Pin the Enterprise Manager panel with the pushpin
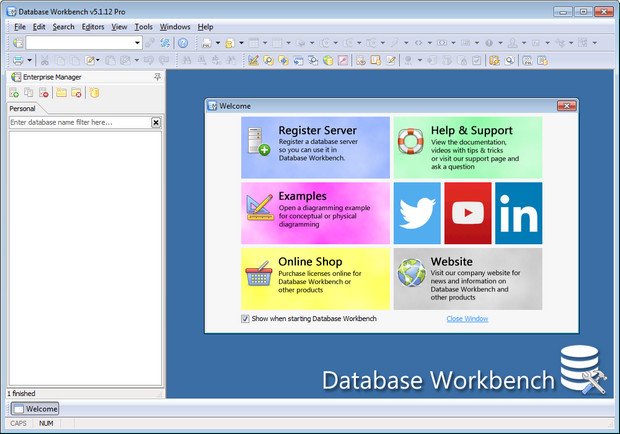Screen dimensions: 620x434 157,77
